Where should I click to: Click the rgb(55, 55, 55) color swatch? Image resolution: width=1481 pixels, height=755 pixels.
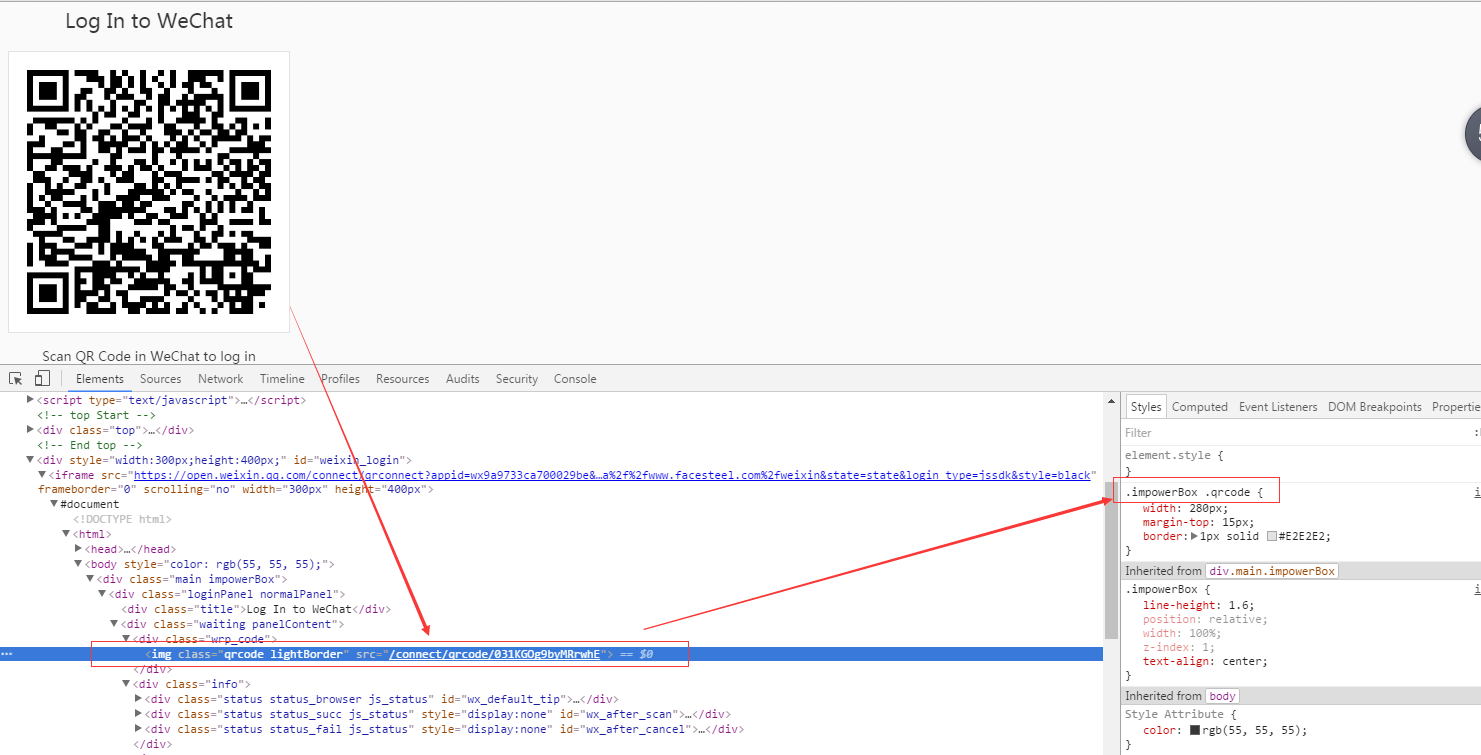pyautogui.click(x=1194, y=730)
